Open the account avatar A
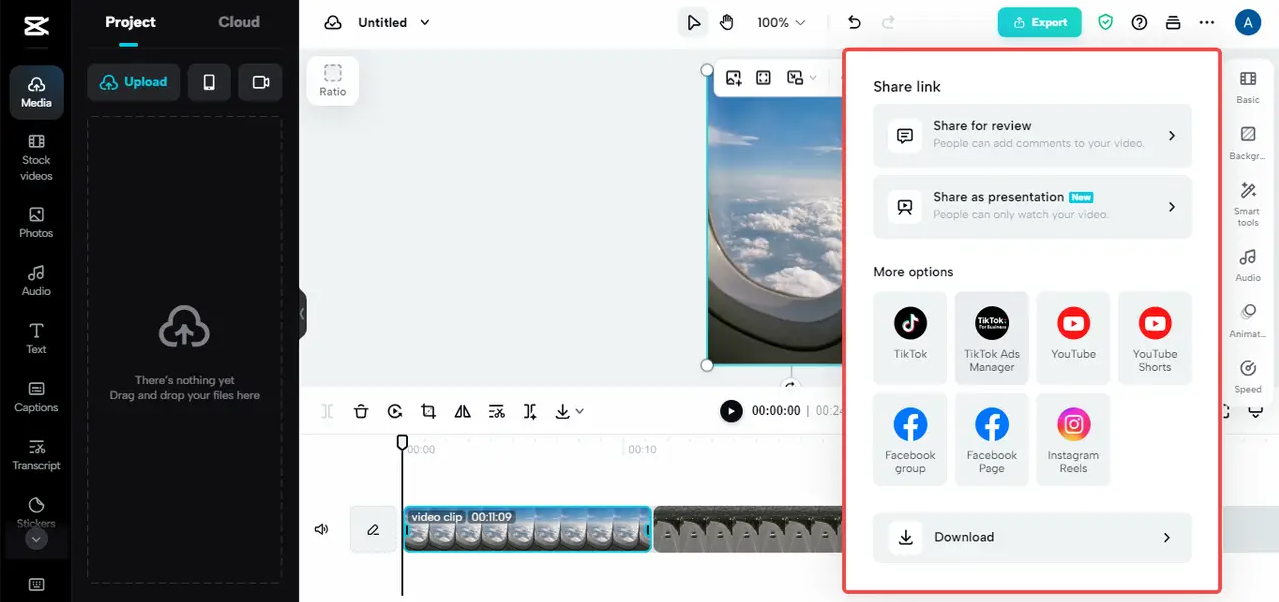The image size is (1279, 602). pyautogui.click(x=1248, y=22)
